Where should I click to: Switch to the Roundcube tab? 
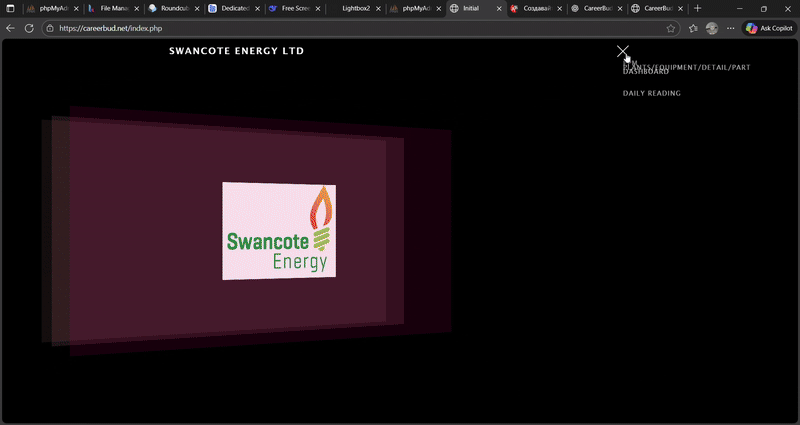pyautogui.click(x=169, y=8)
